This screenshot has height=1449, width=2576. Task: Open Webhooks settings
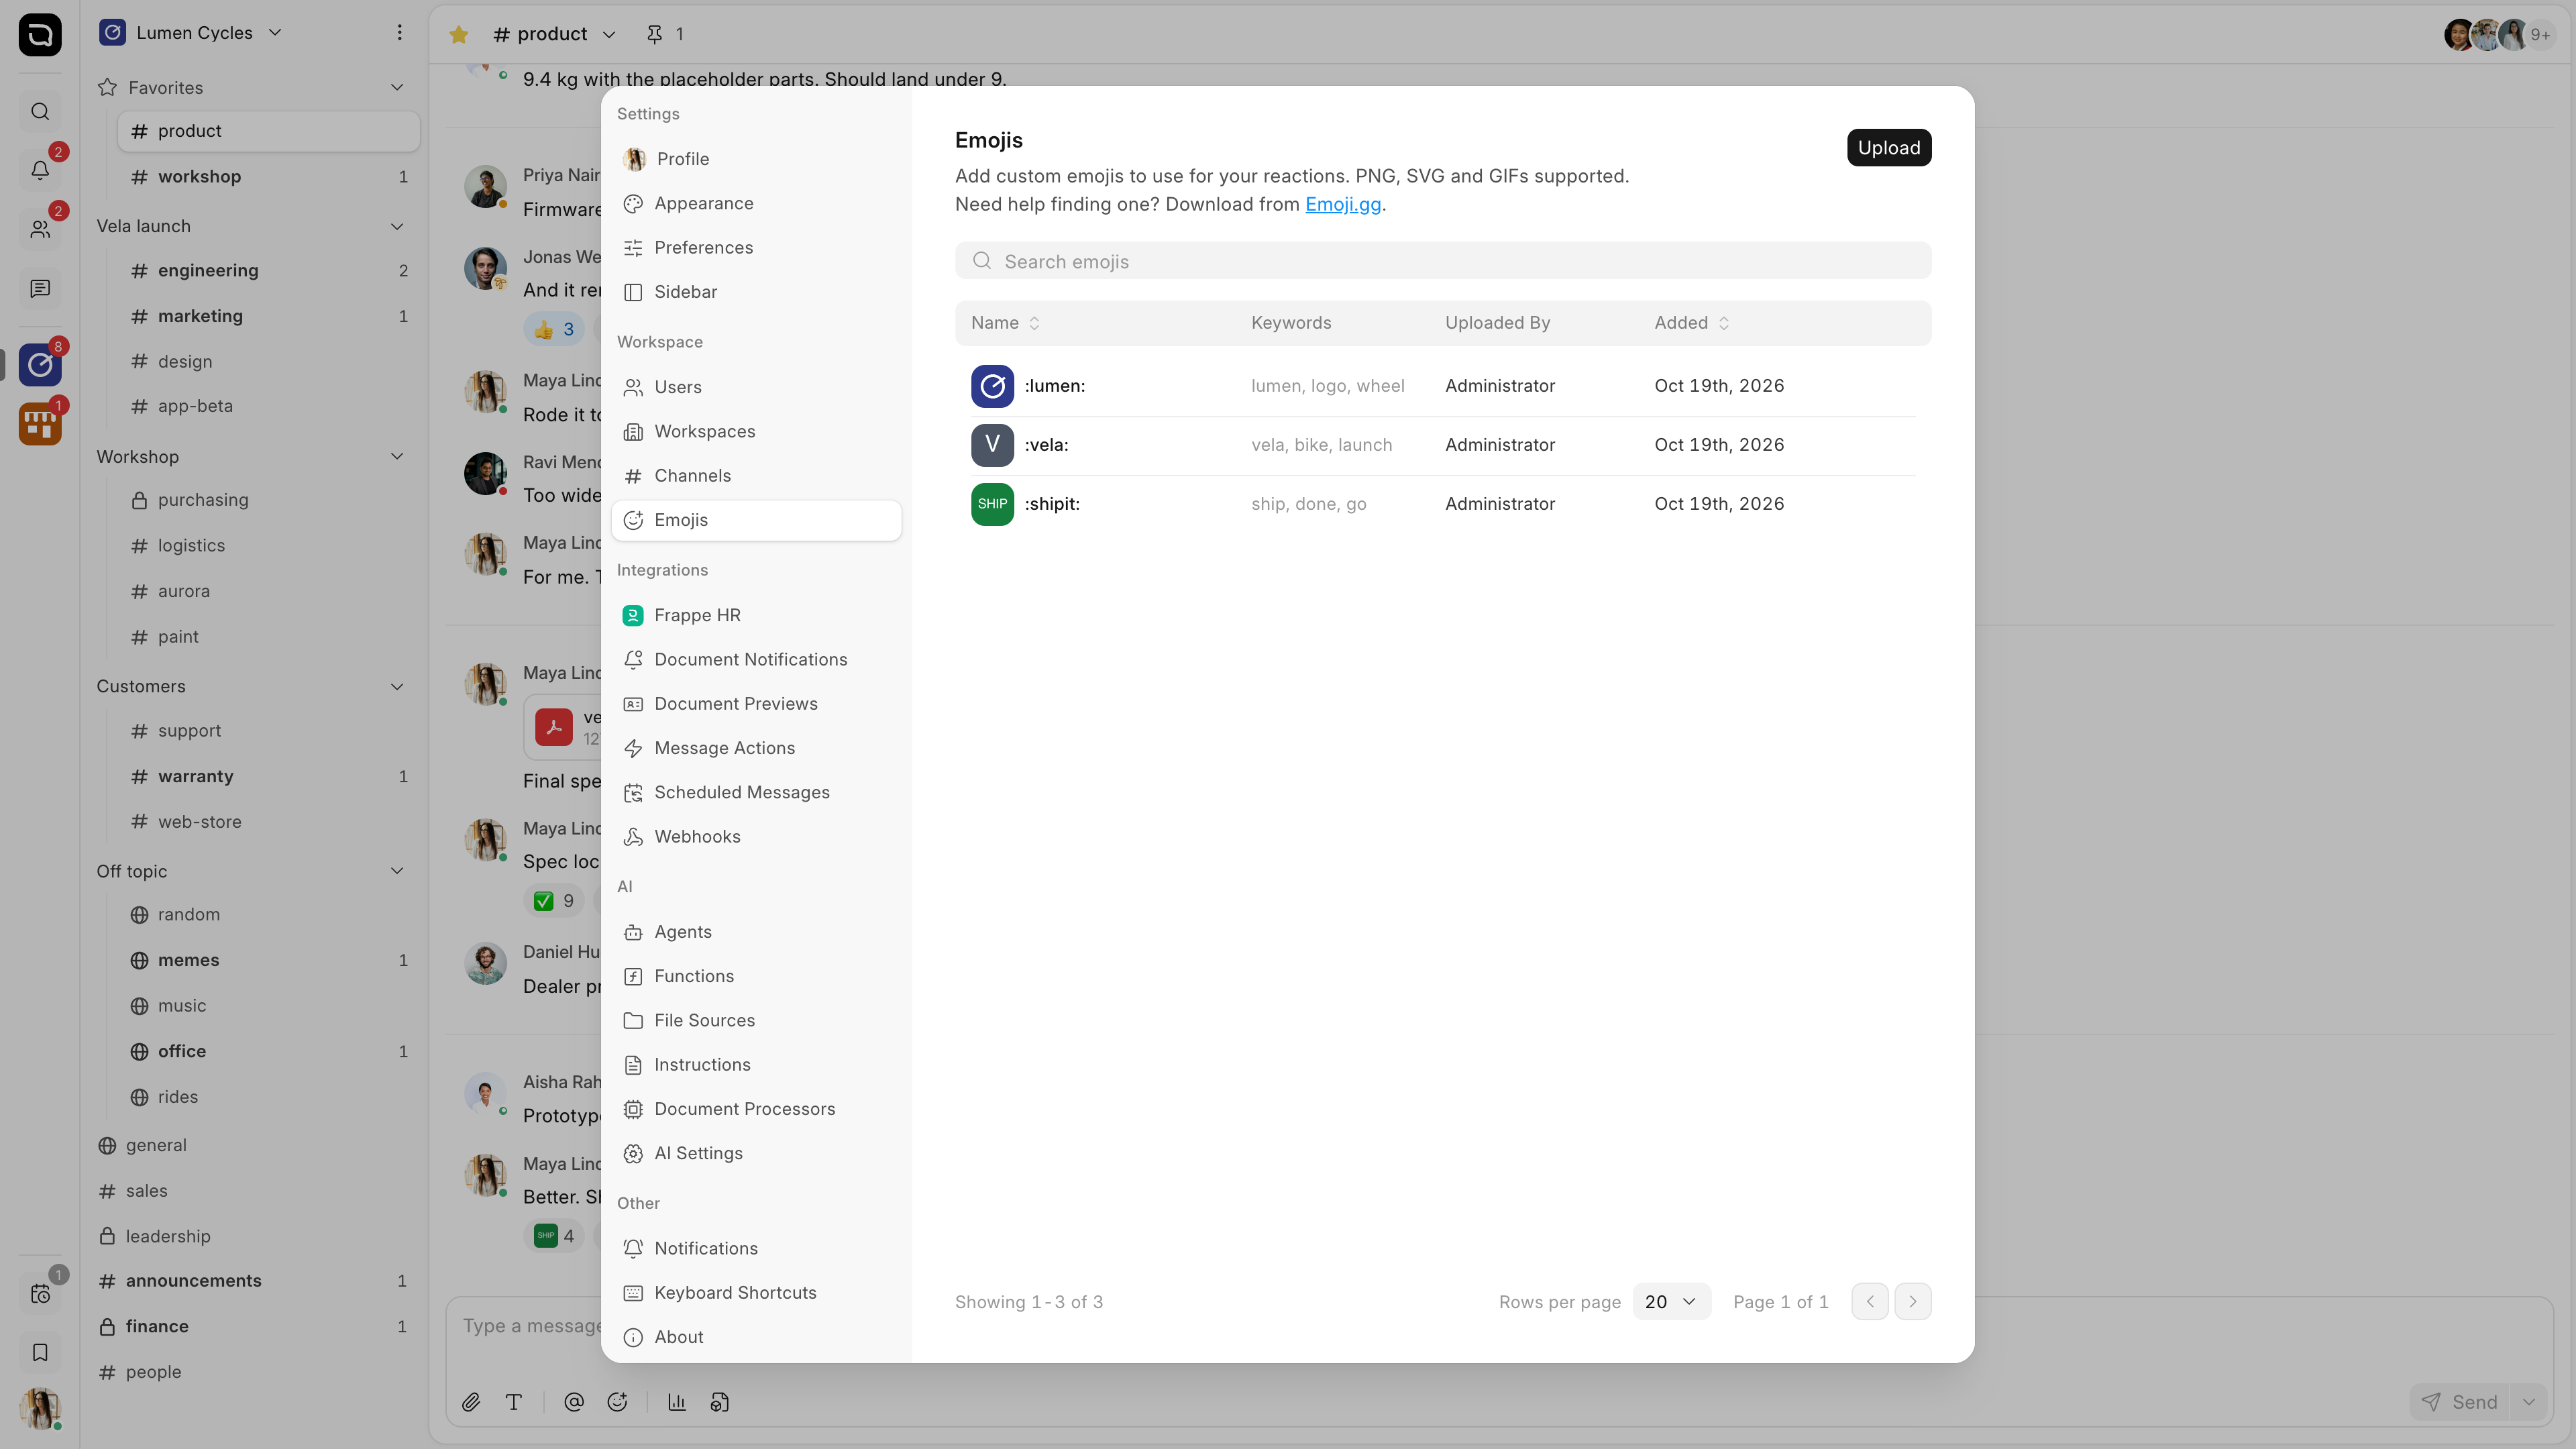point(756,837)
